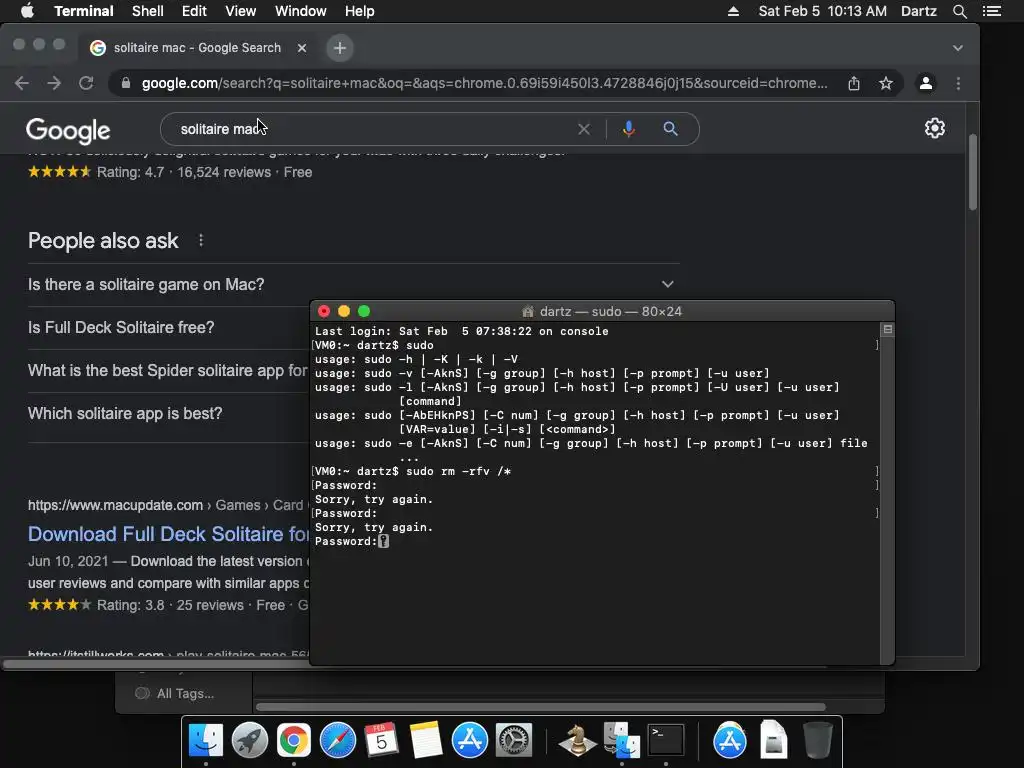Zoom the Terminal window green button
This screenshot has height=768, width=1024.
coord(364,311)
